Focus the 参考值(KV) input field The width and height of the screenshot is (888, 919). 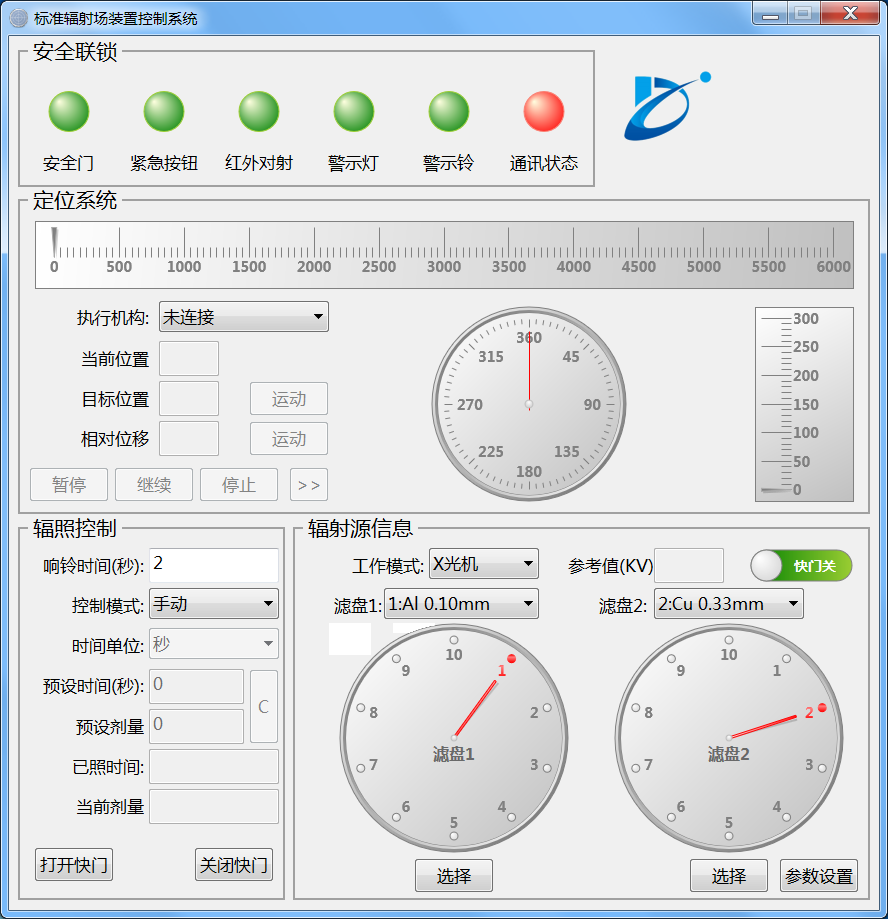point(689,565)
